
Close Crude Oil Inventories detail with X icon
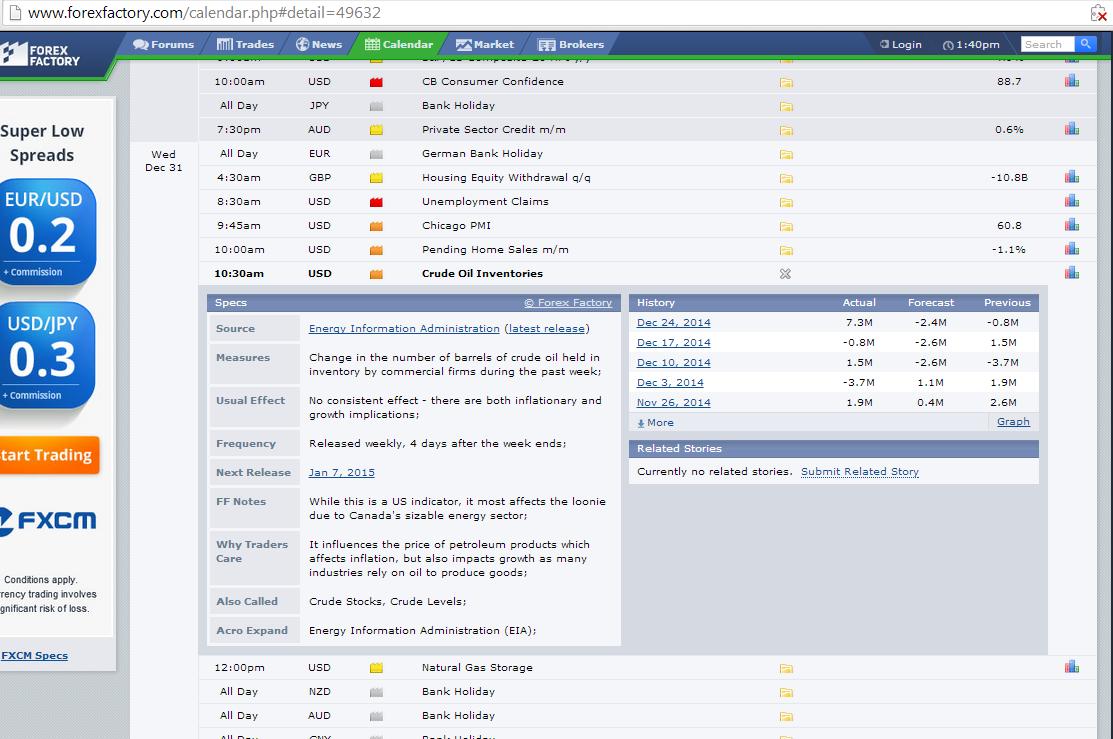(x=785, y=273)
